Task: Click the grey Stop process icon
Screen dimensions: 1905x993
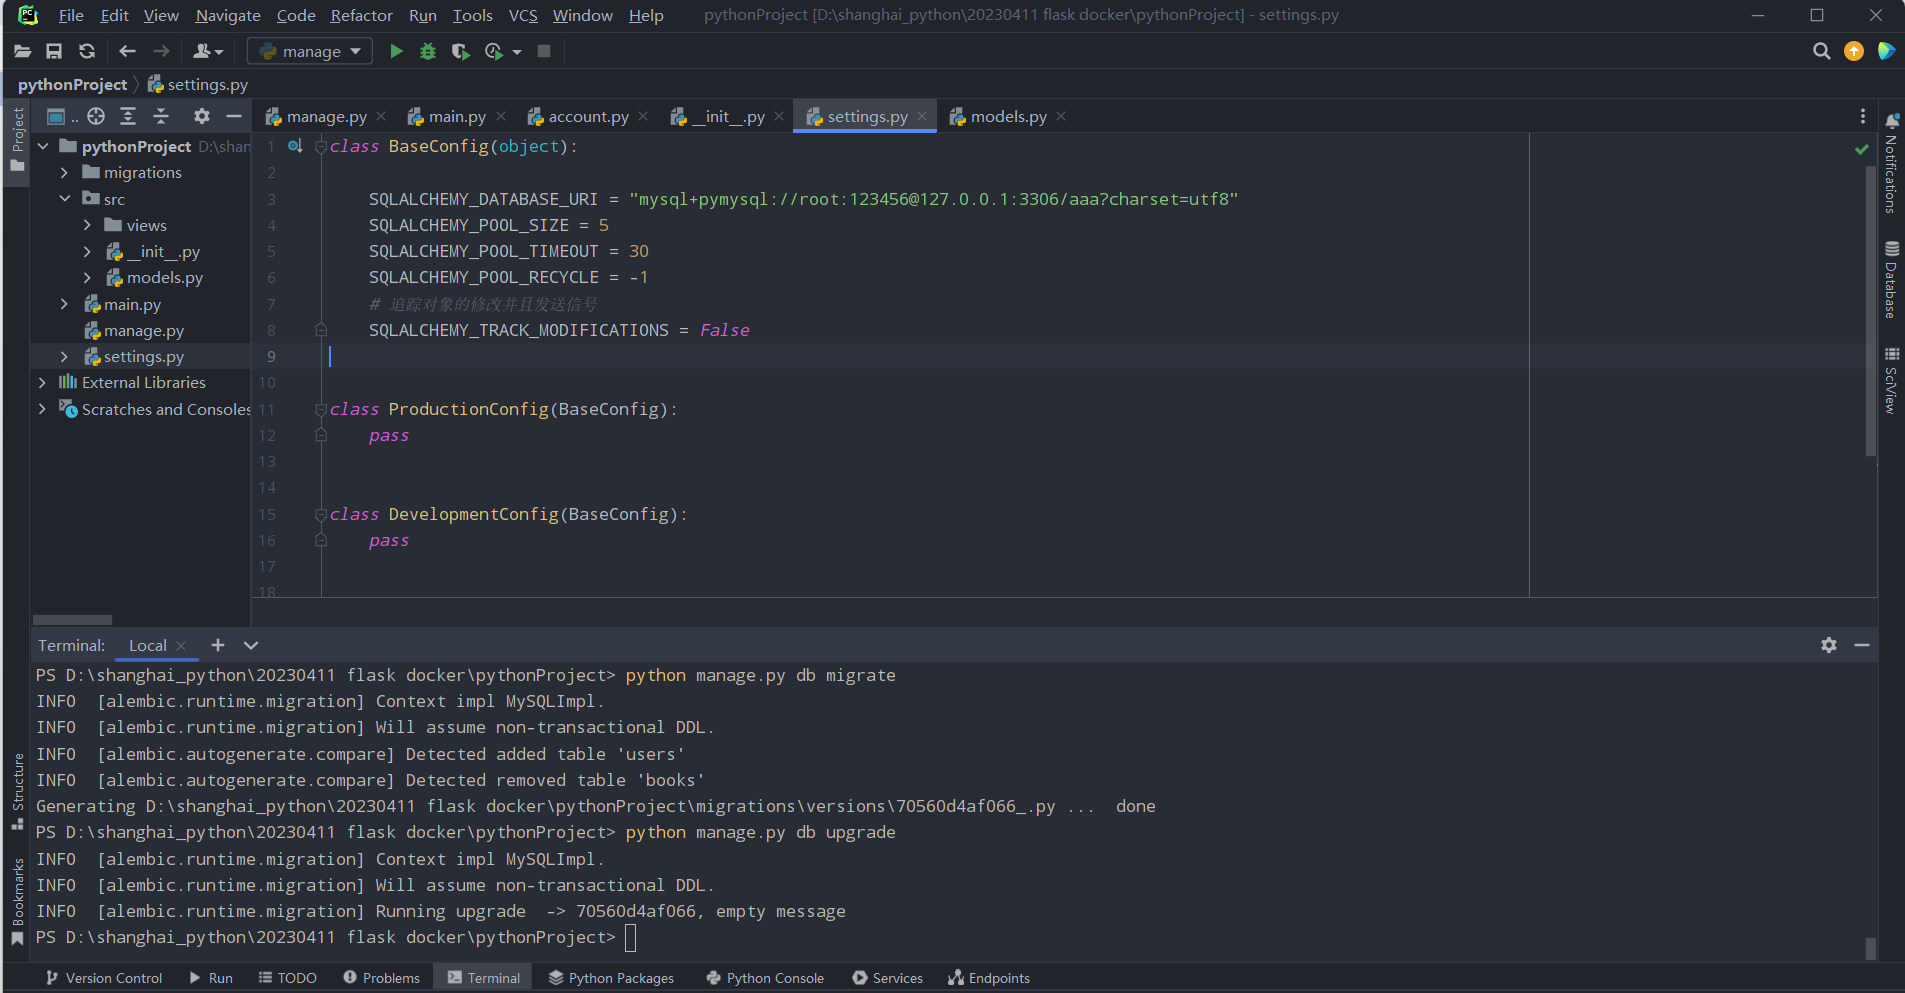Action: tap(544, 51)
